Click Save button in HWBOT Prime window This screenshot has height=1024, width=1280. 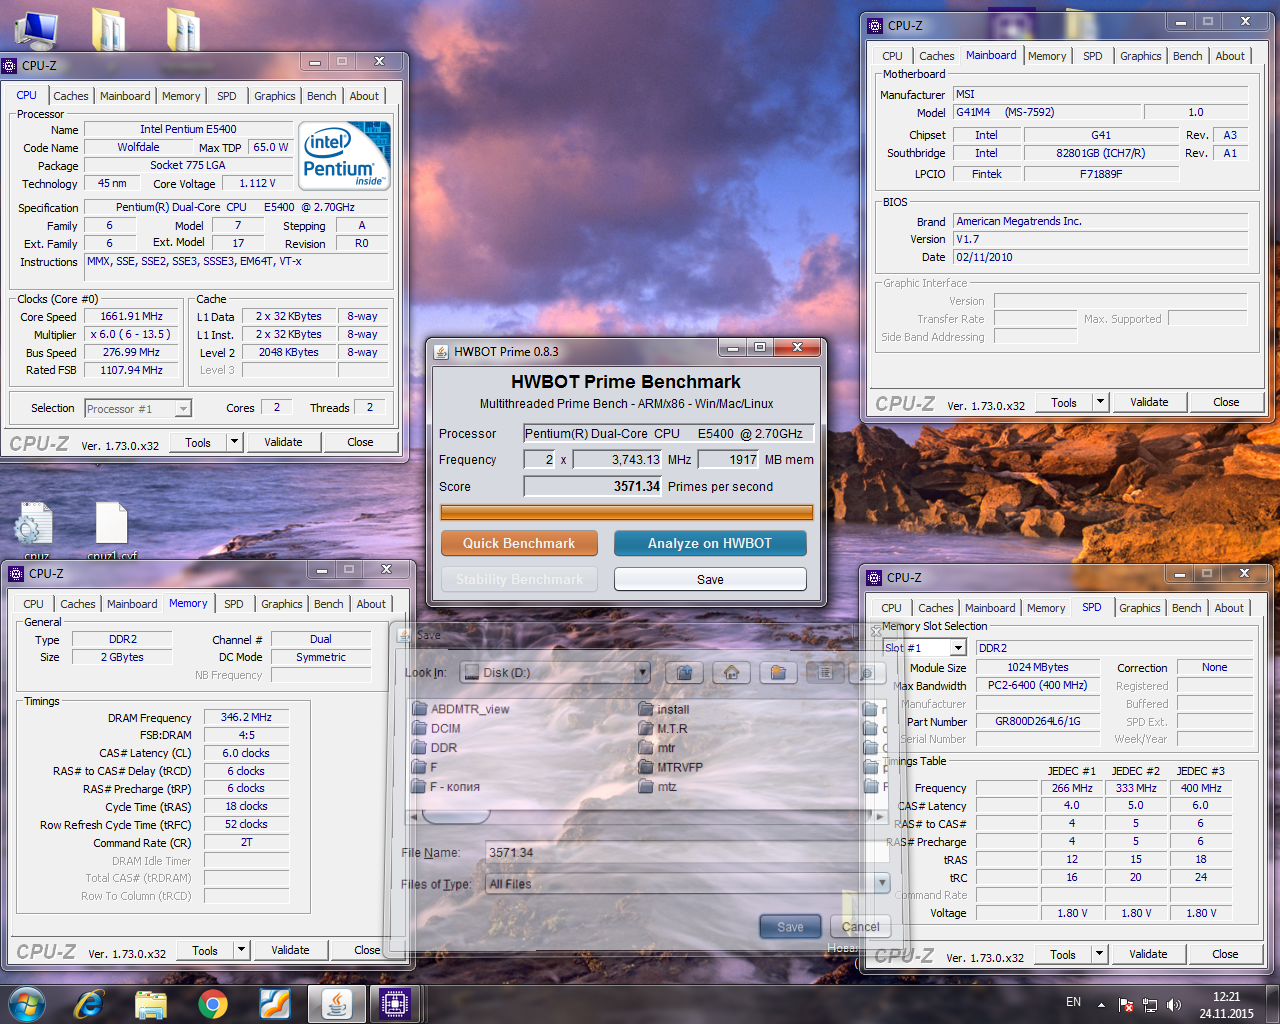(710, 579)
